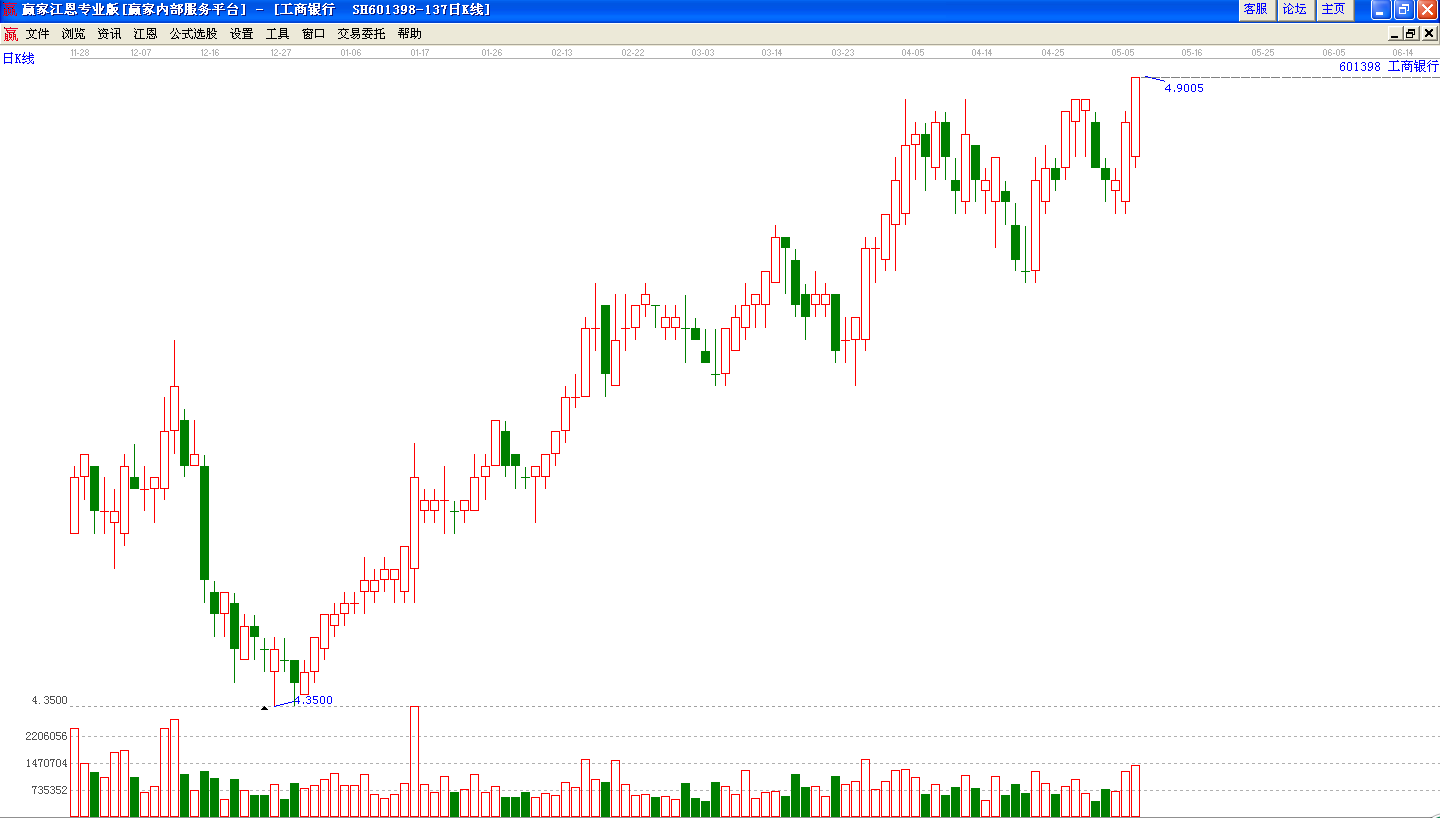Image resolution: width=1440 pixels, height=818 pixels.
Task: Click the 601398 工商银行 stock label
Action: tap(1389, 67)
